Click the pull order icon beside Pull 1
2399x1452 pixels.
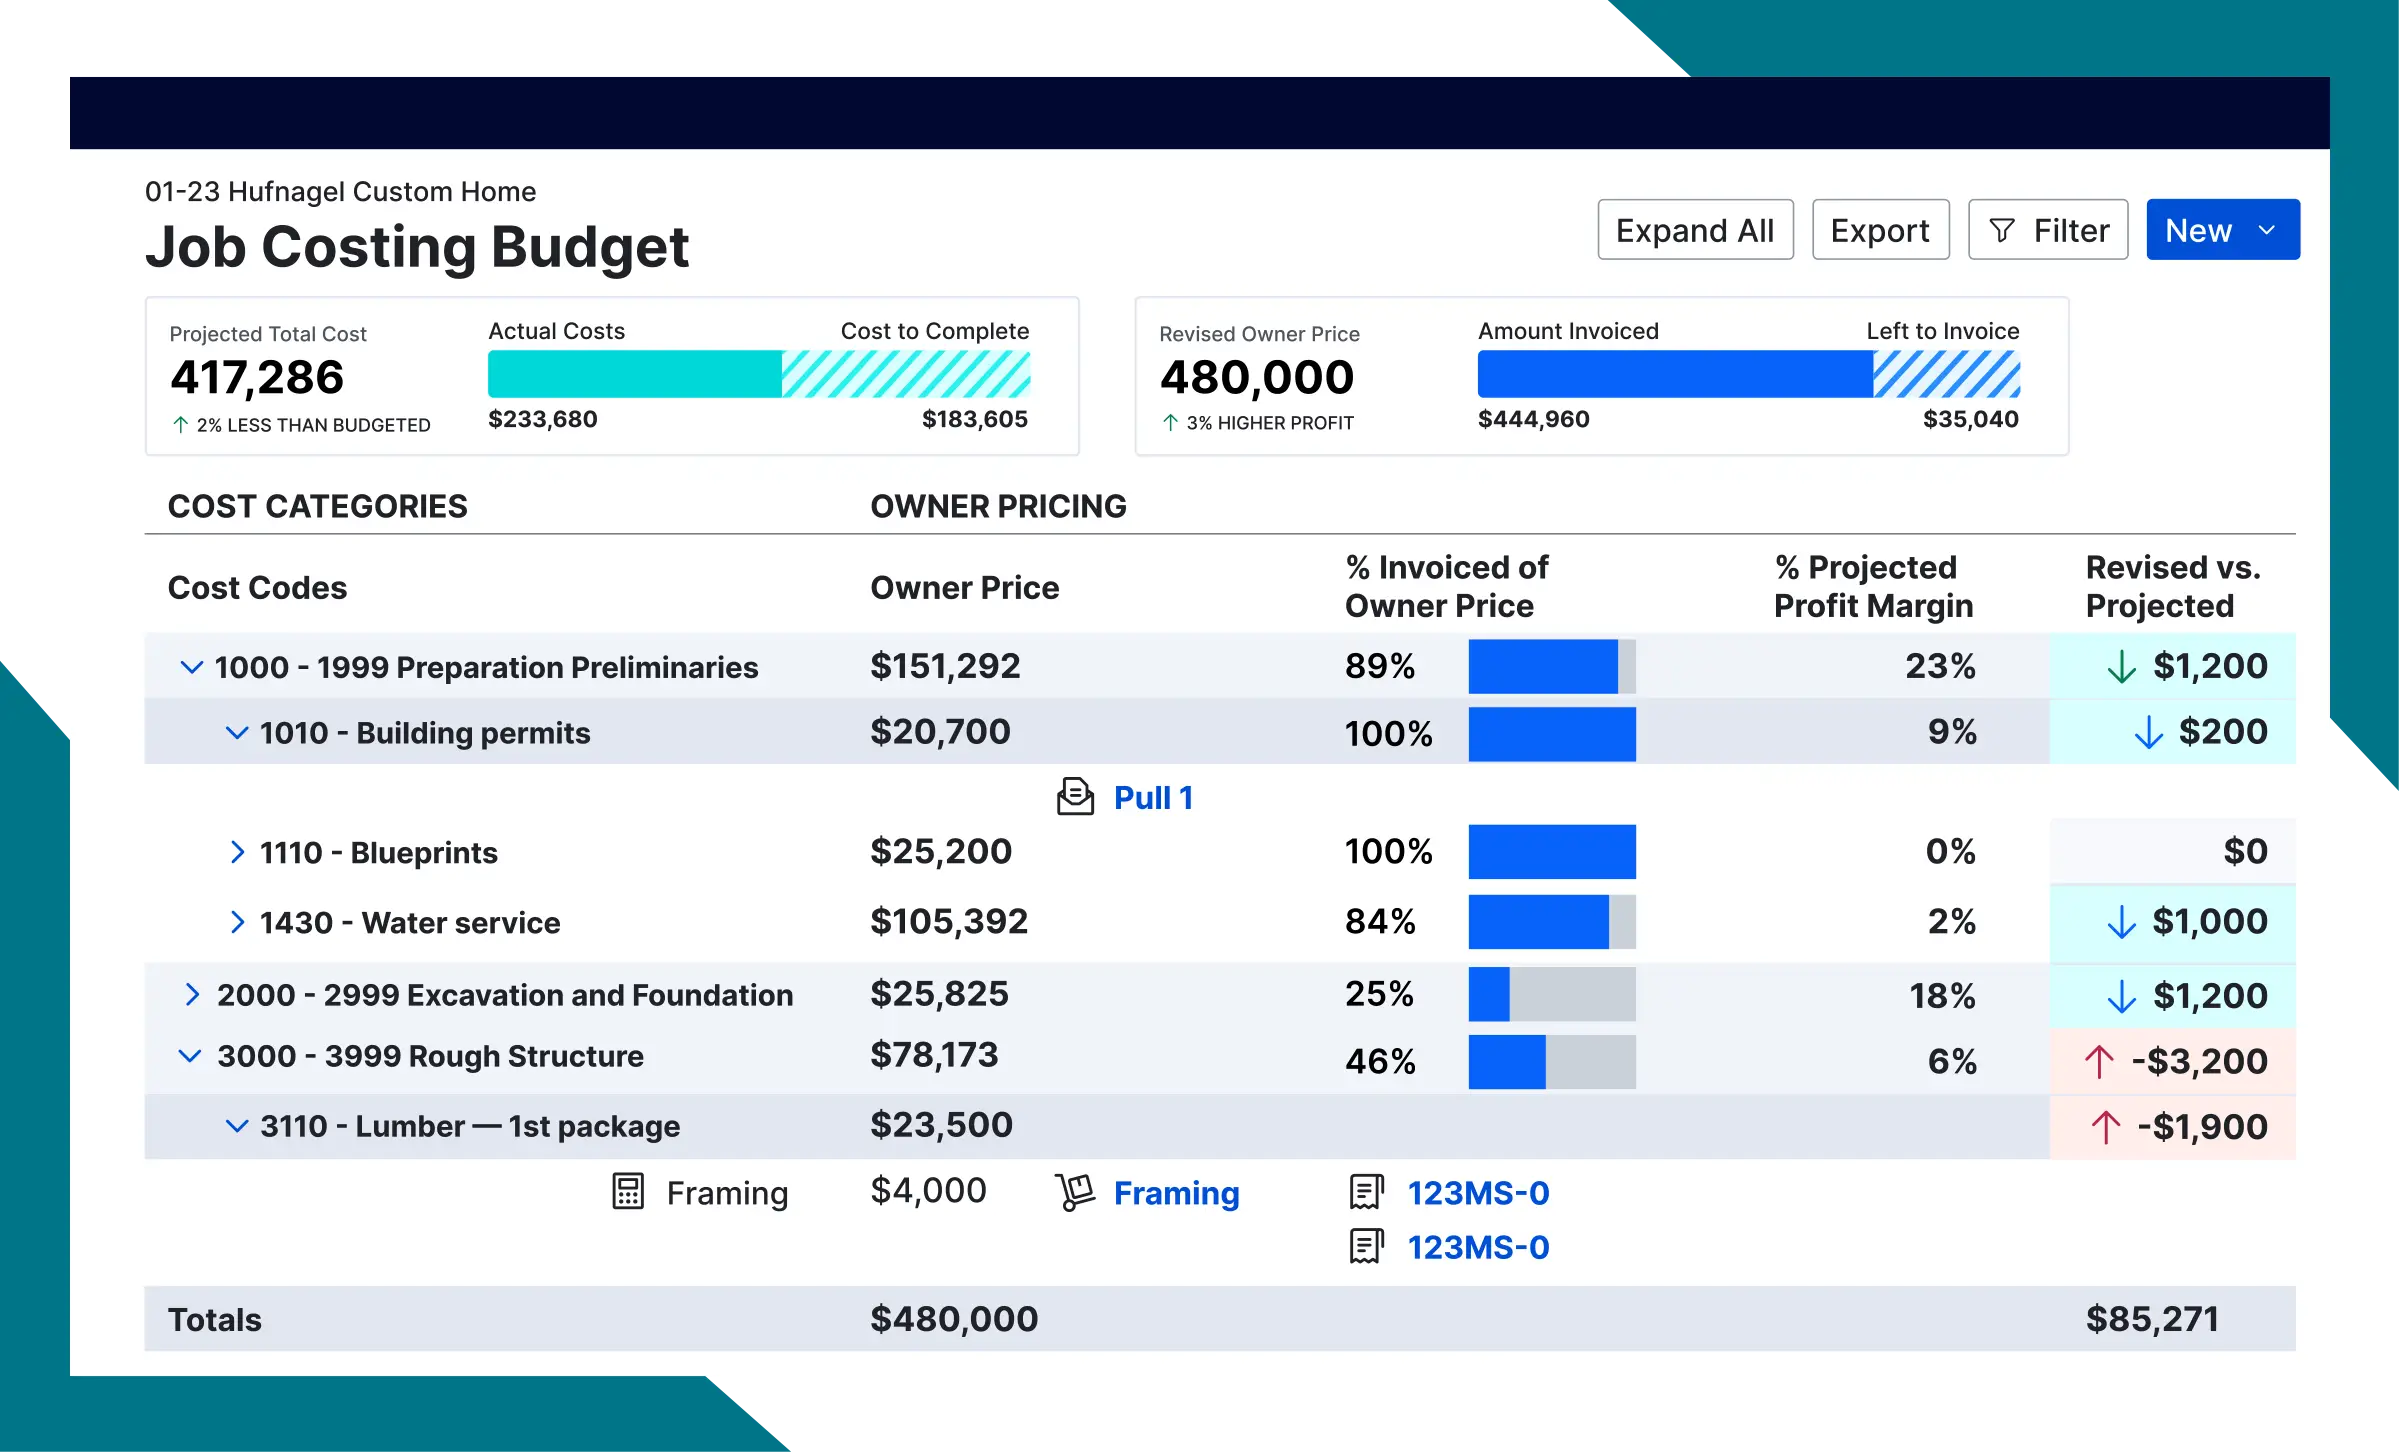1075,797
